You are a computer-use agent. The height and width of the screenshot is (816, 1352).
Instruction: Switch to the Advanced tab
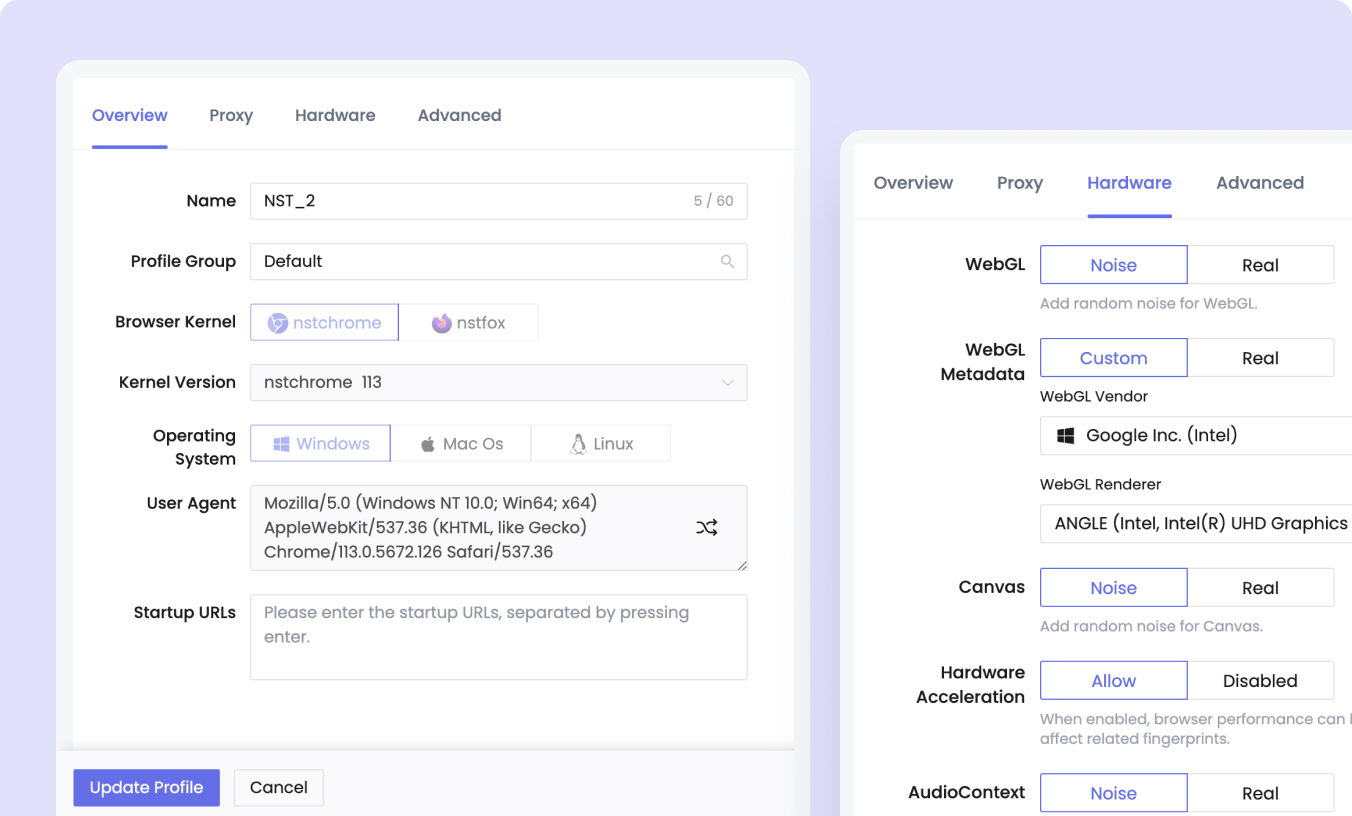click(x=459, y=115)
